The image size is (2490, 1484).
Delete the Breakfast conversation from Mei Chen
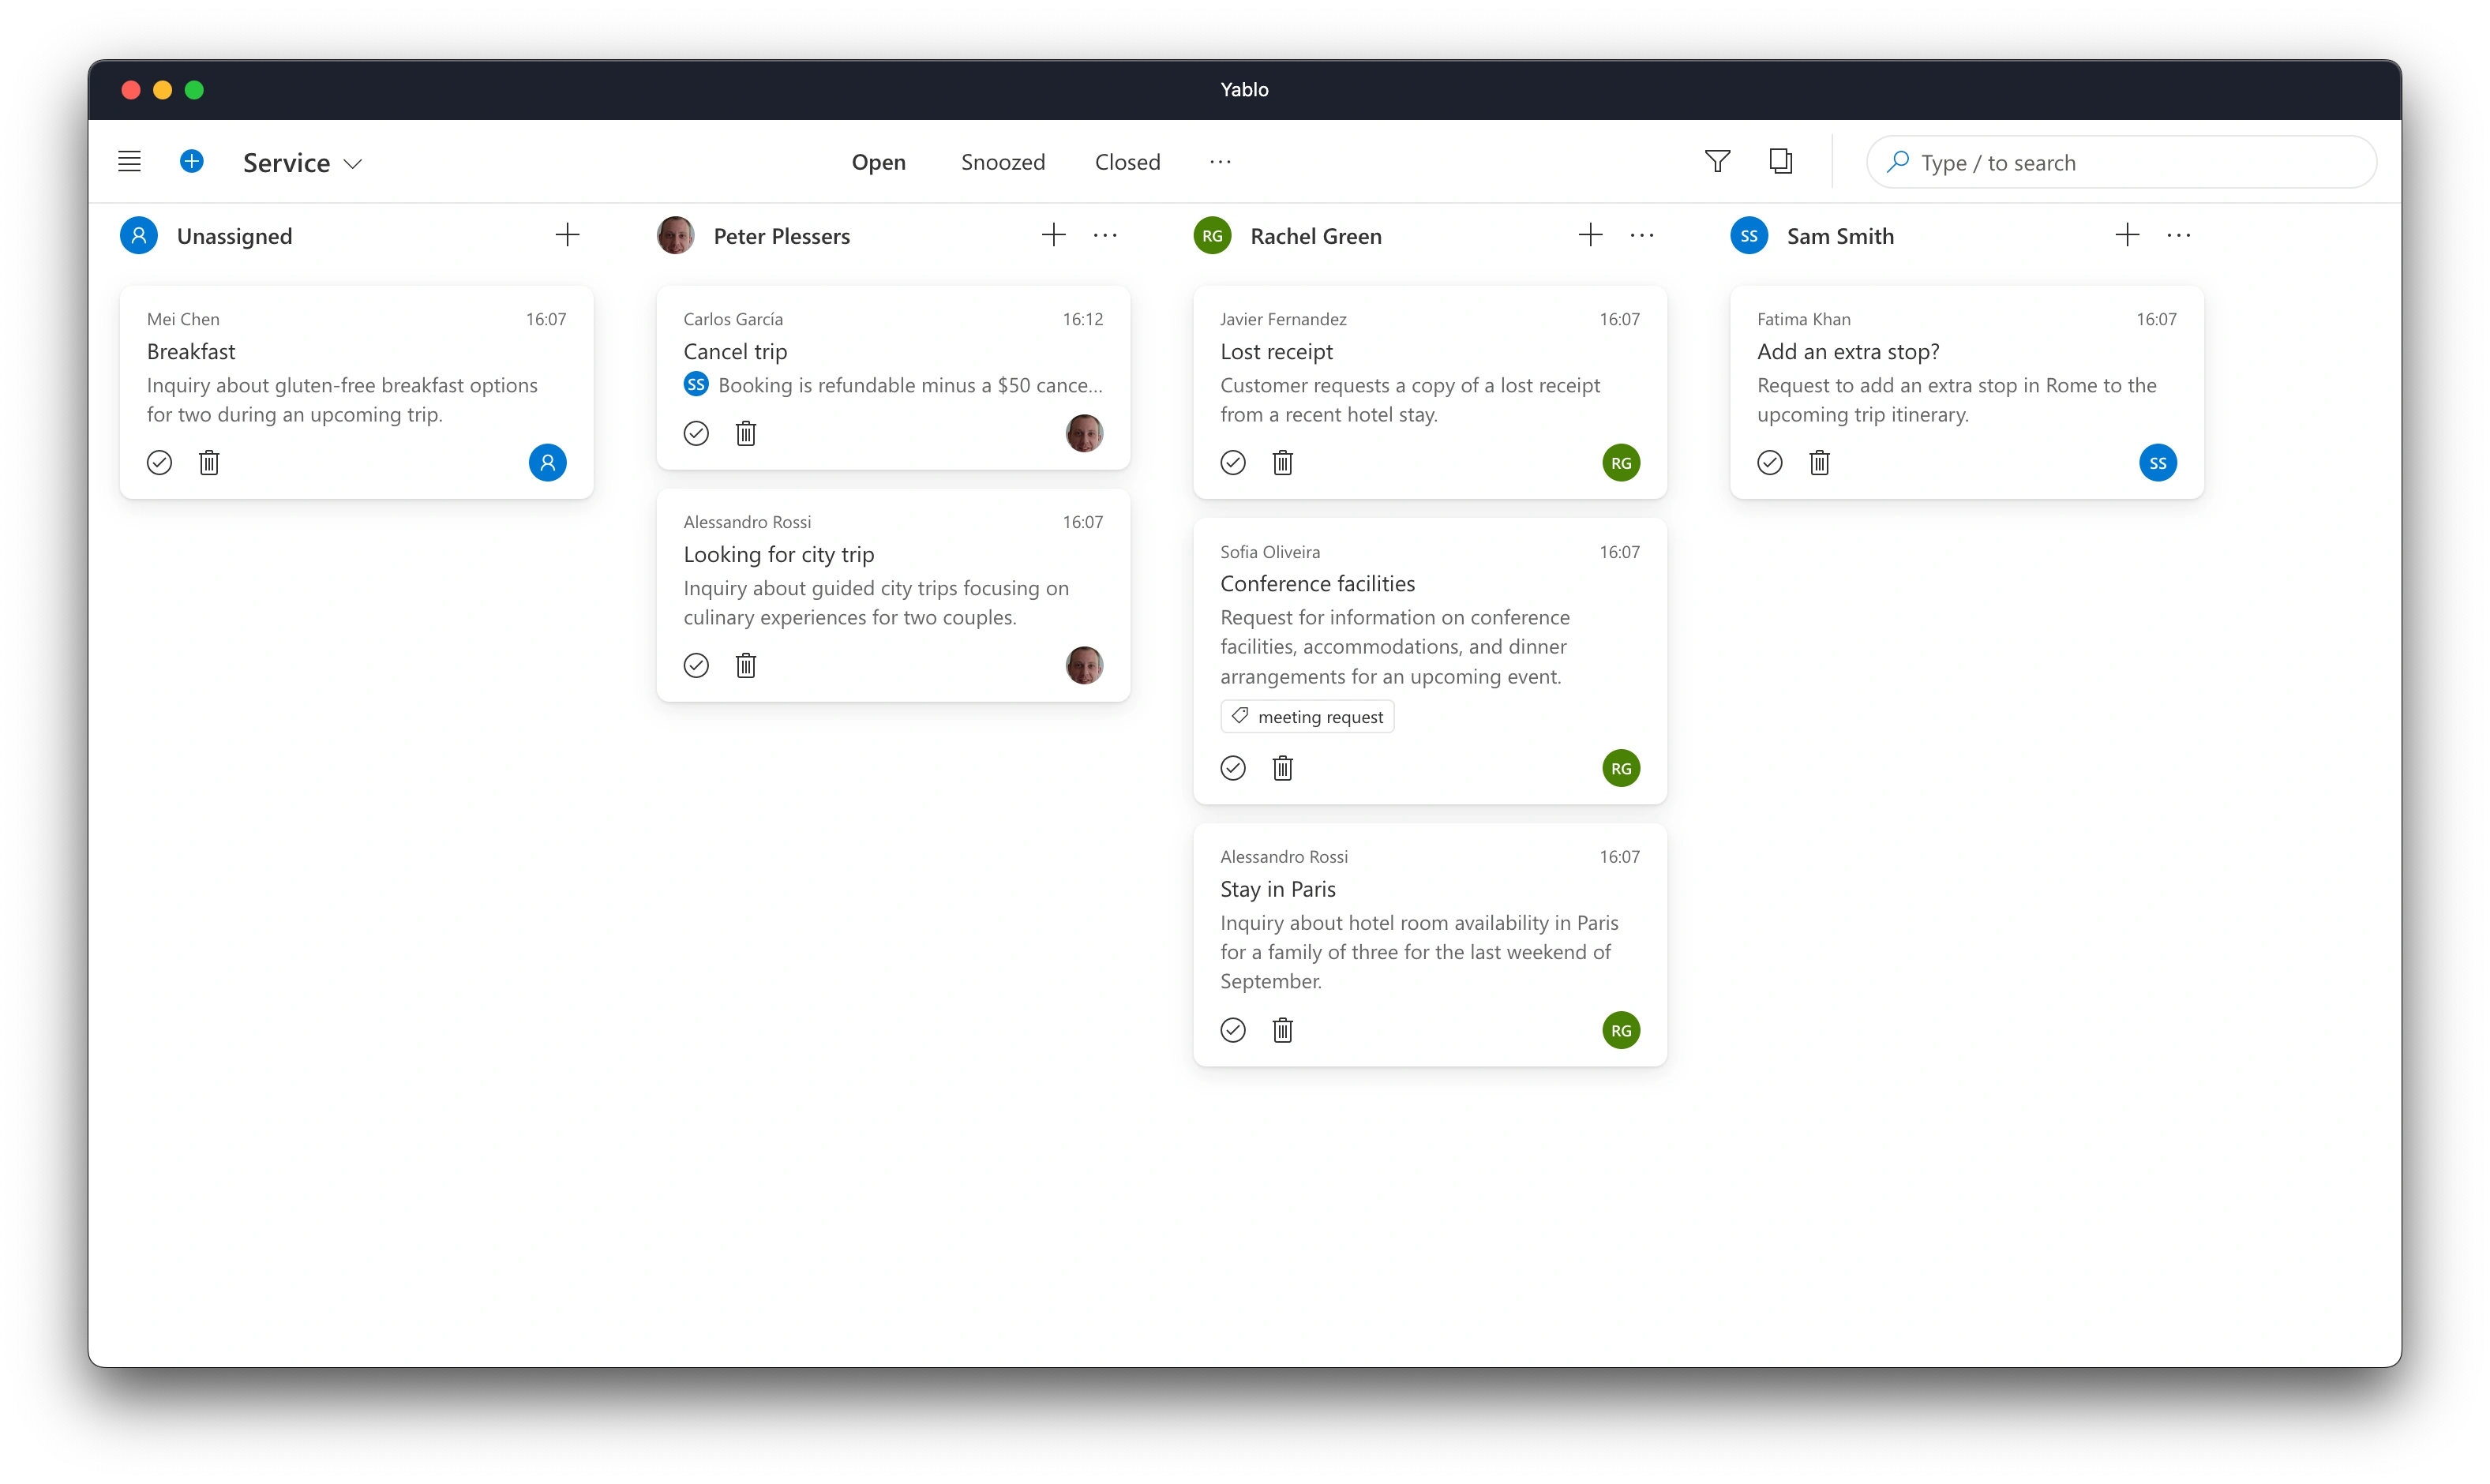(209, 462)
